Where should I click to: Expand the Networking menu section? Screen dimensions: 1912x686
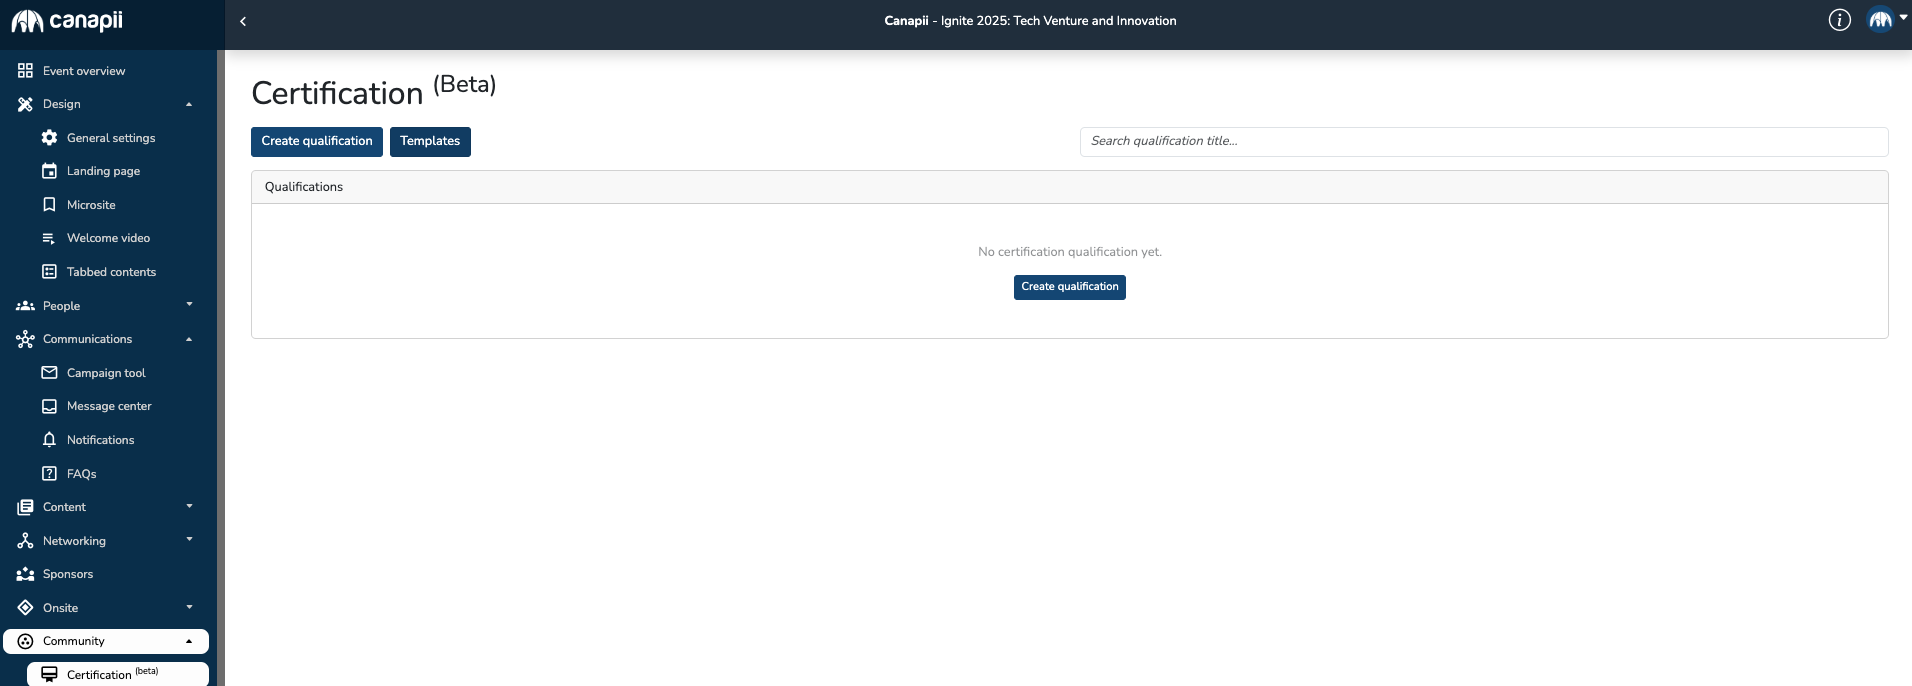[189, 540]
